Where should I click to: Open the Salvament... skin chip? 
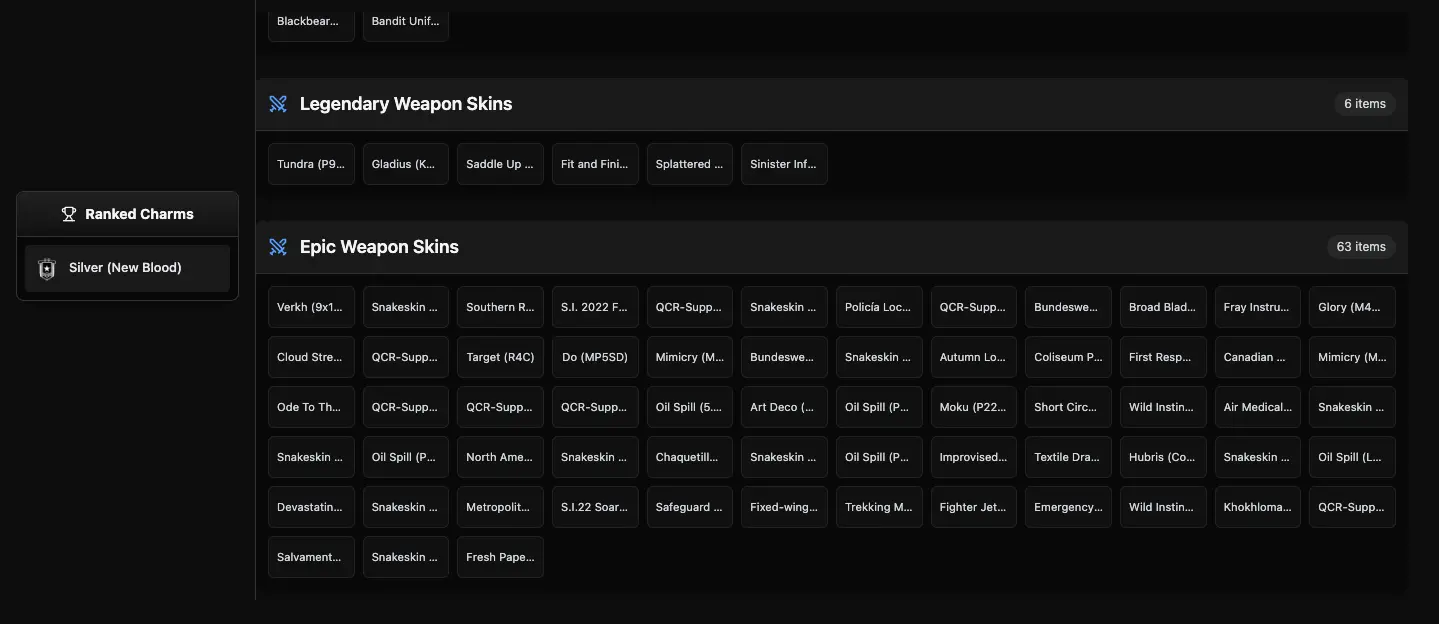[311, 557]
